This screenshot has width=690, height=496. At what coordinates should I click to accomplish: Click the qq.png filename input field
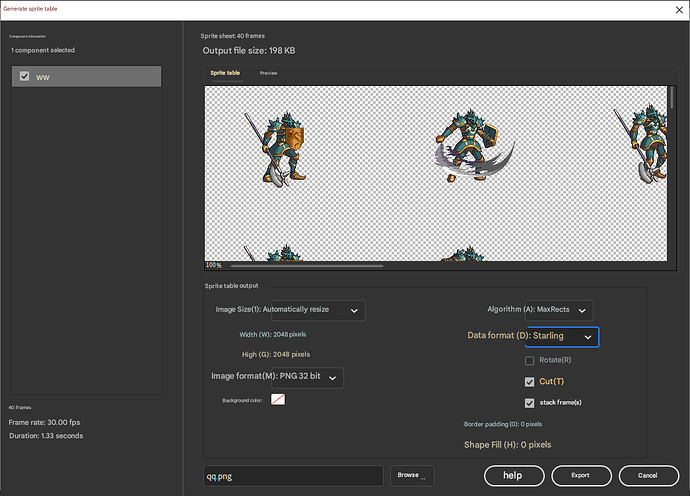click(293, 476)
